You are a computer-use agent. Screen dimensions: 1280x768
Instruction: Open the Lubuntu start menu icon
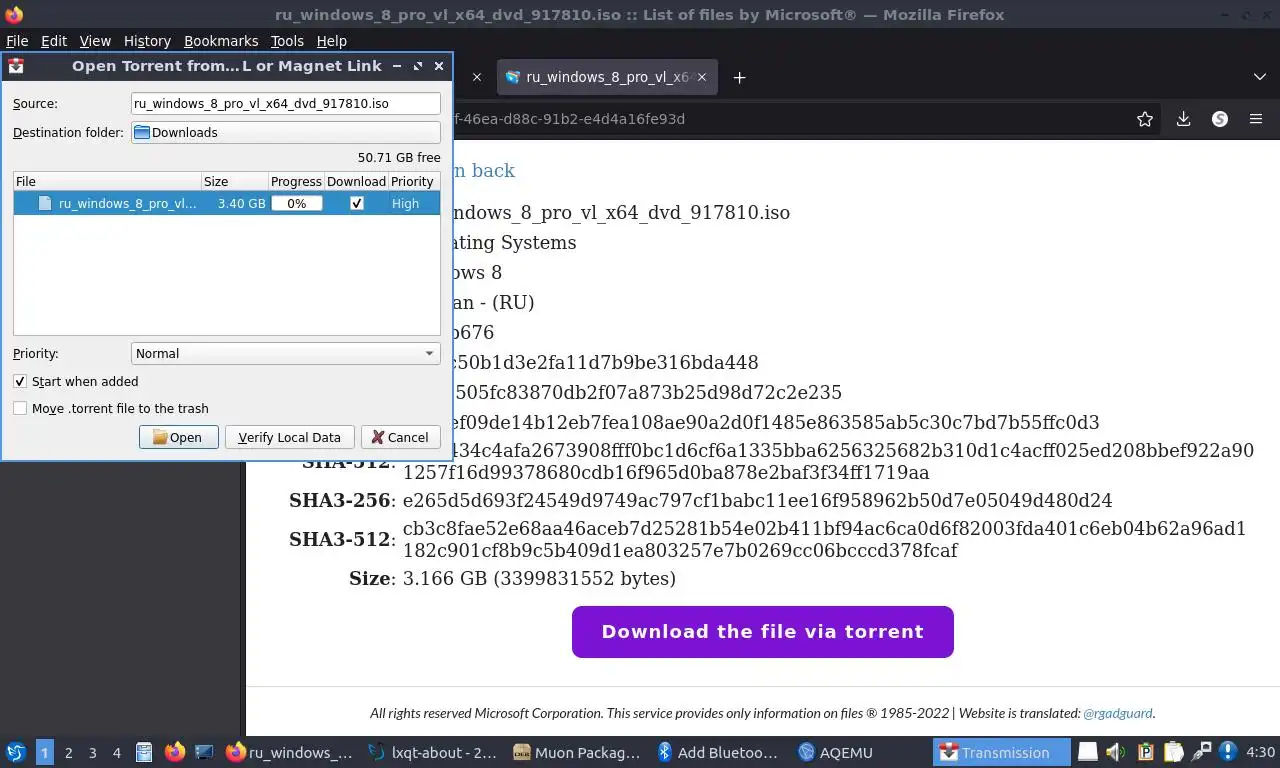pyautogui.click(x=15, y=752)
